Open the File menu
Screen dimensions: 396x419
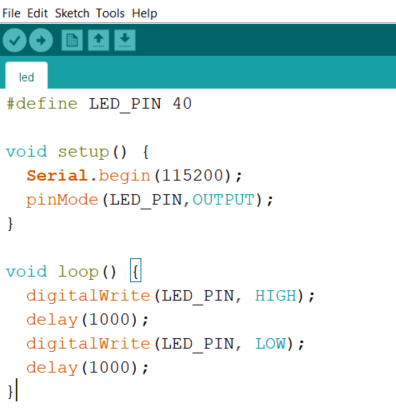tap(11, 13)
